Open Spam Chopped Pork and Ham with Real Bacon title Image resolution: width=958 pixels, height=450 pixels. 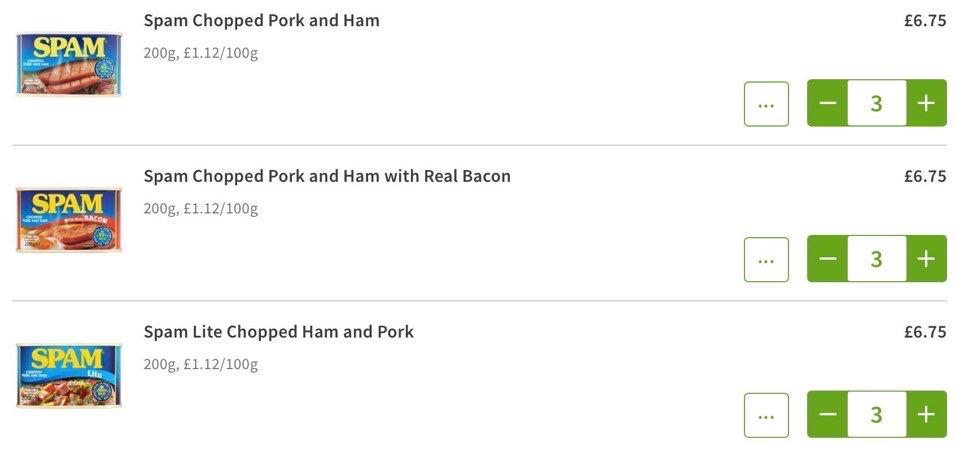(x=327, y=176)
